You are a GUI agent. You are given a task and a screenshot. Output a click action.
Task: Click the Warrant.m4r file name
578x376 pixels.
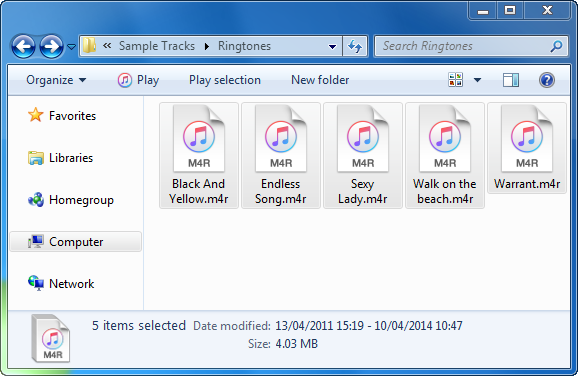[x=527, y=184]
